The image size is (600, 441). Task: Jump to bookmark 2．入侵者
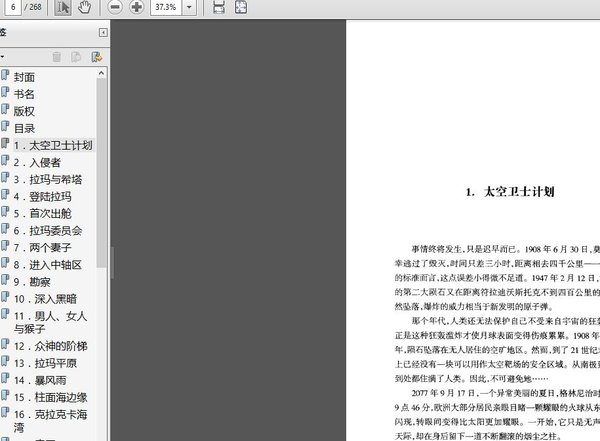pos(37,163)
